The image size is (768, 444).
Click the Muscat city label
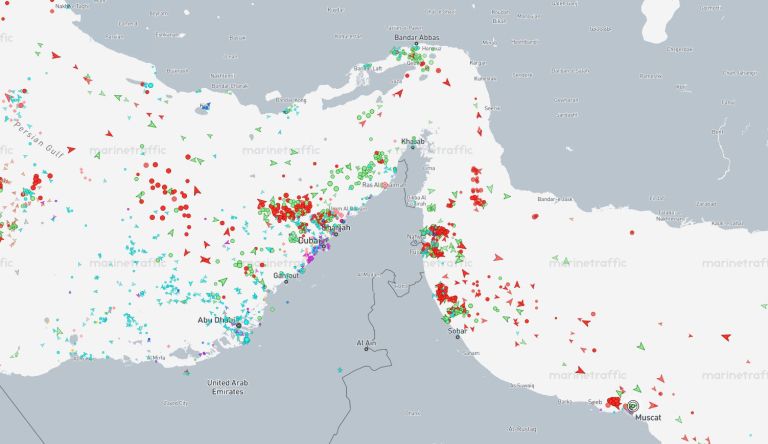[647, 415]
